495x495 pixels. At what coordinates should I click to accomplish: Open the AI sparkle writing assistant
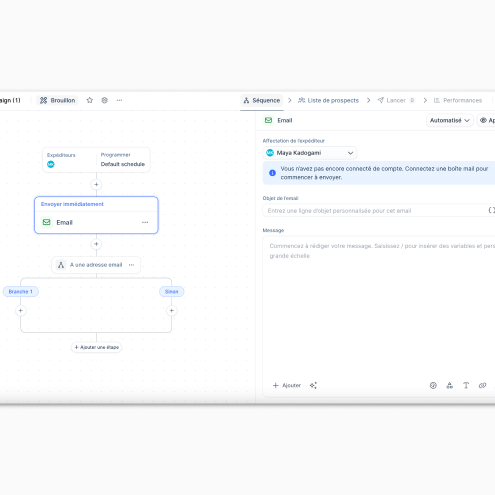coord(313,385)
